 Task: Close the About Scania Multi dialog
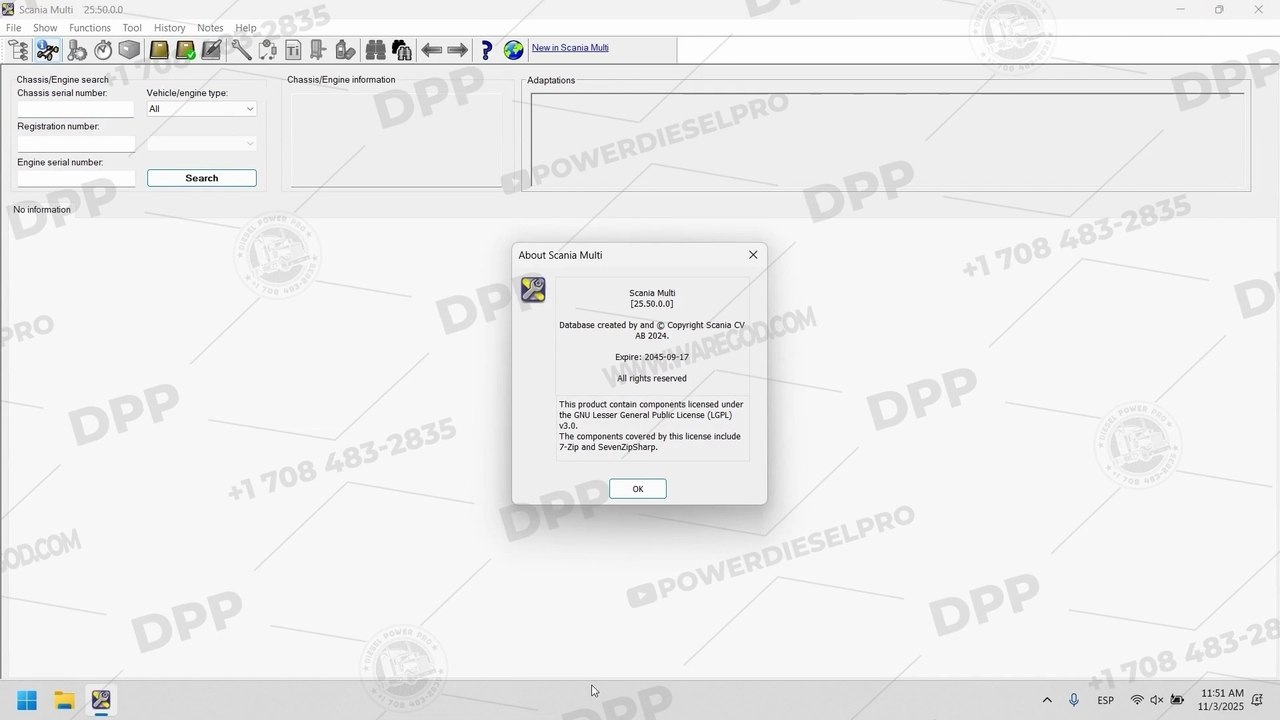753,255
